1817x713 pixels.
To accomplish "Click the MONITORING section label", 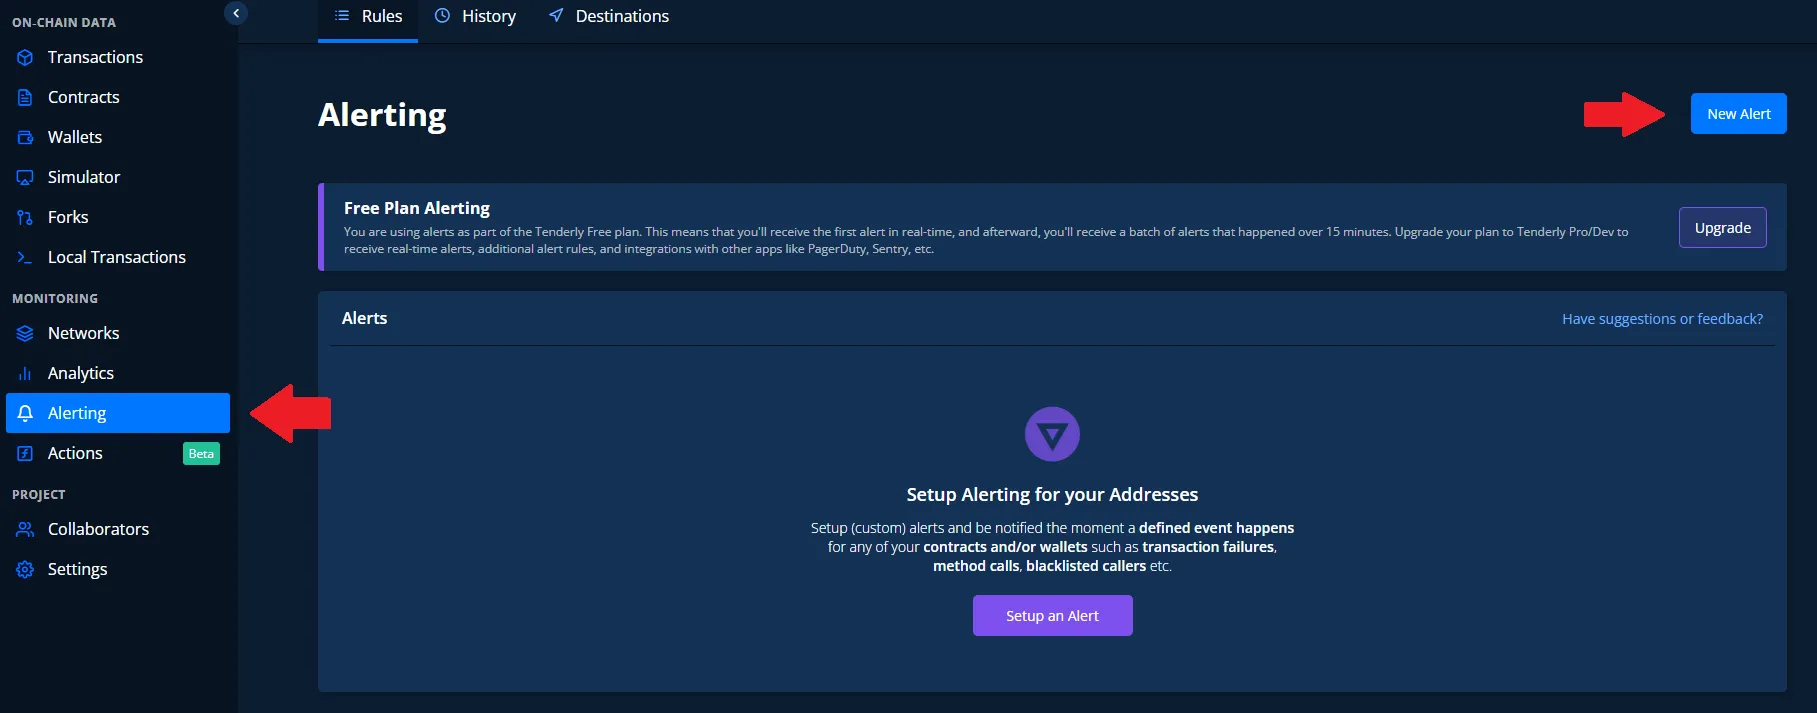I will tap(55, 299).
